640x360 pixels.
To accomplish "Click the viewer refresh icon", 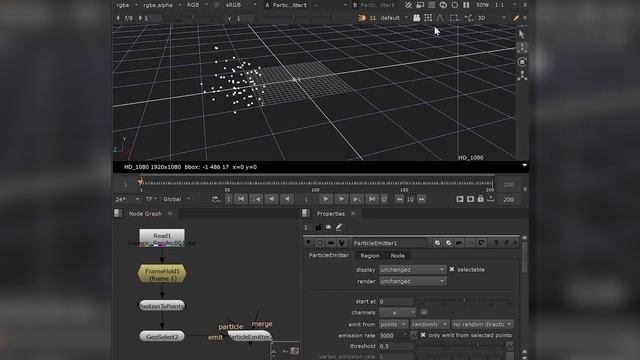I will [x=443, y=5].
